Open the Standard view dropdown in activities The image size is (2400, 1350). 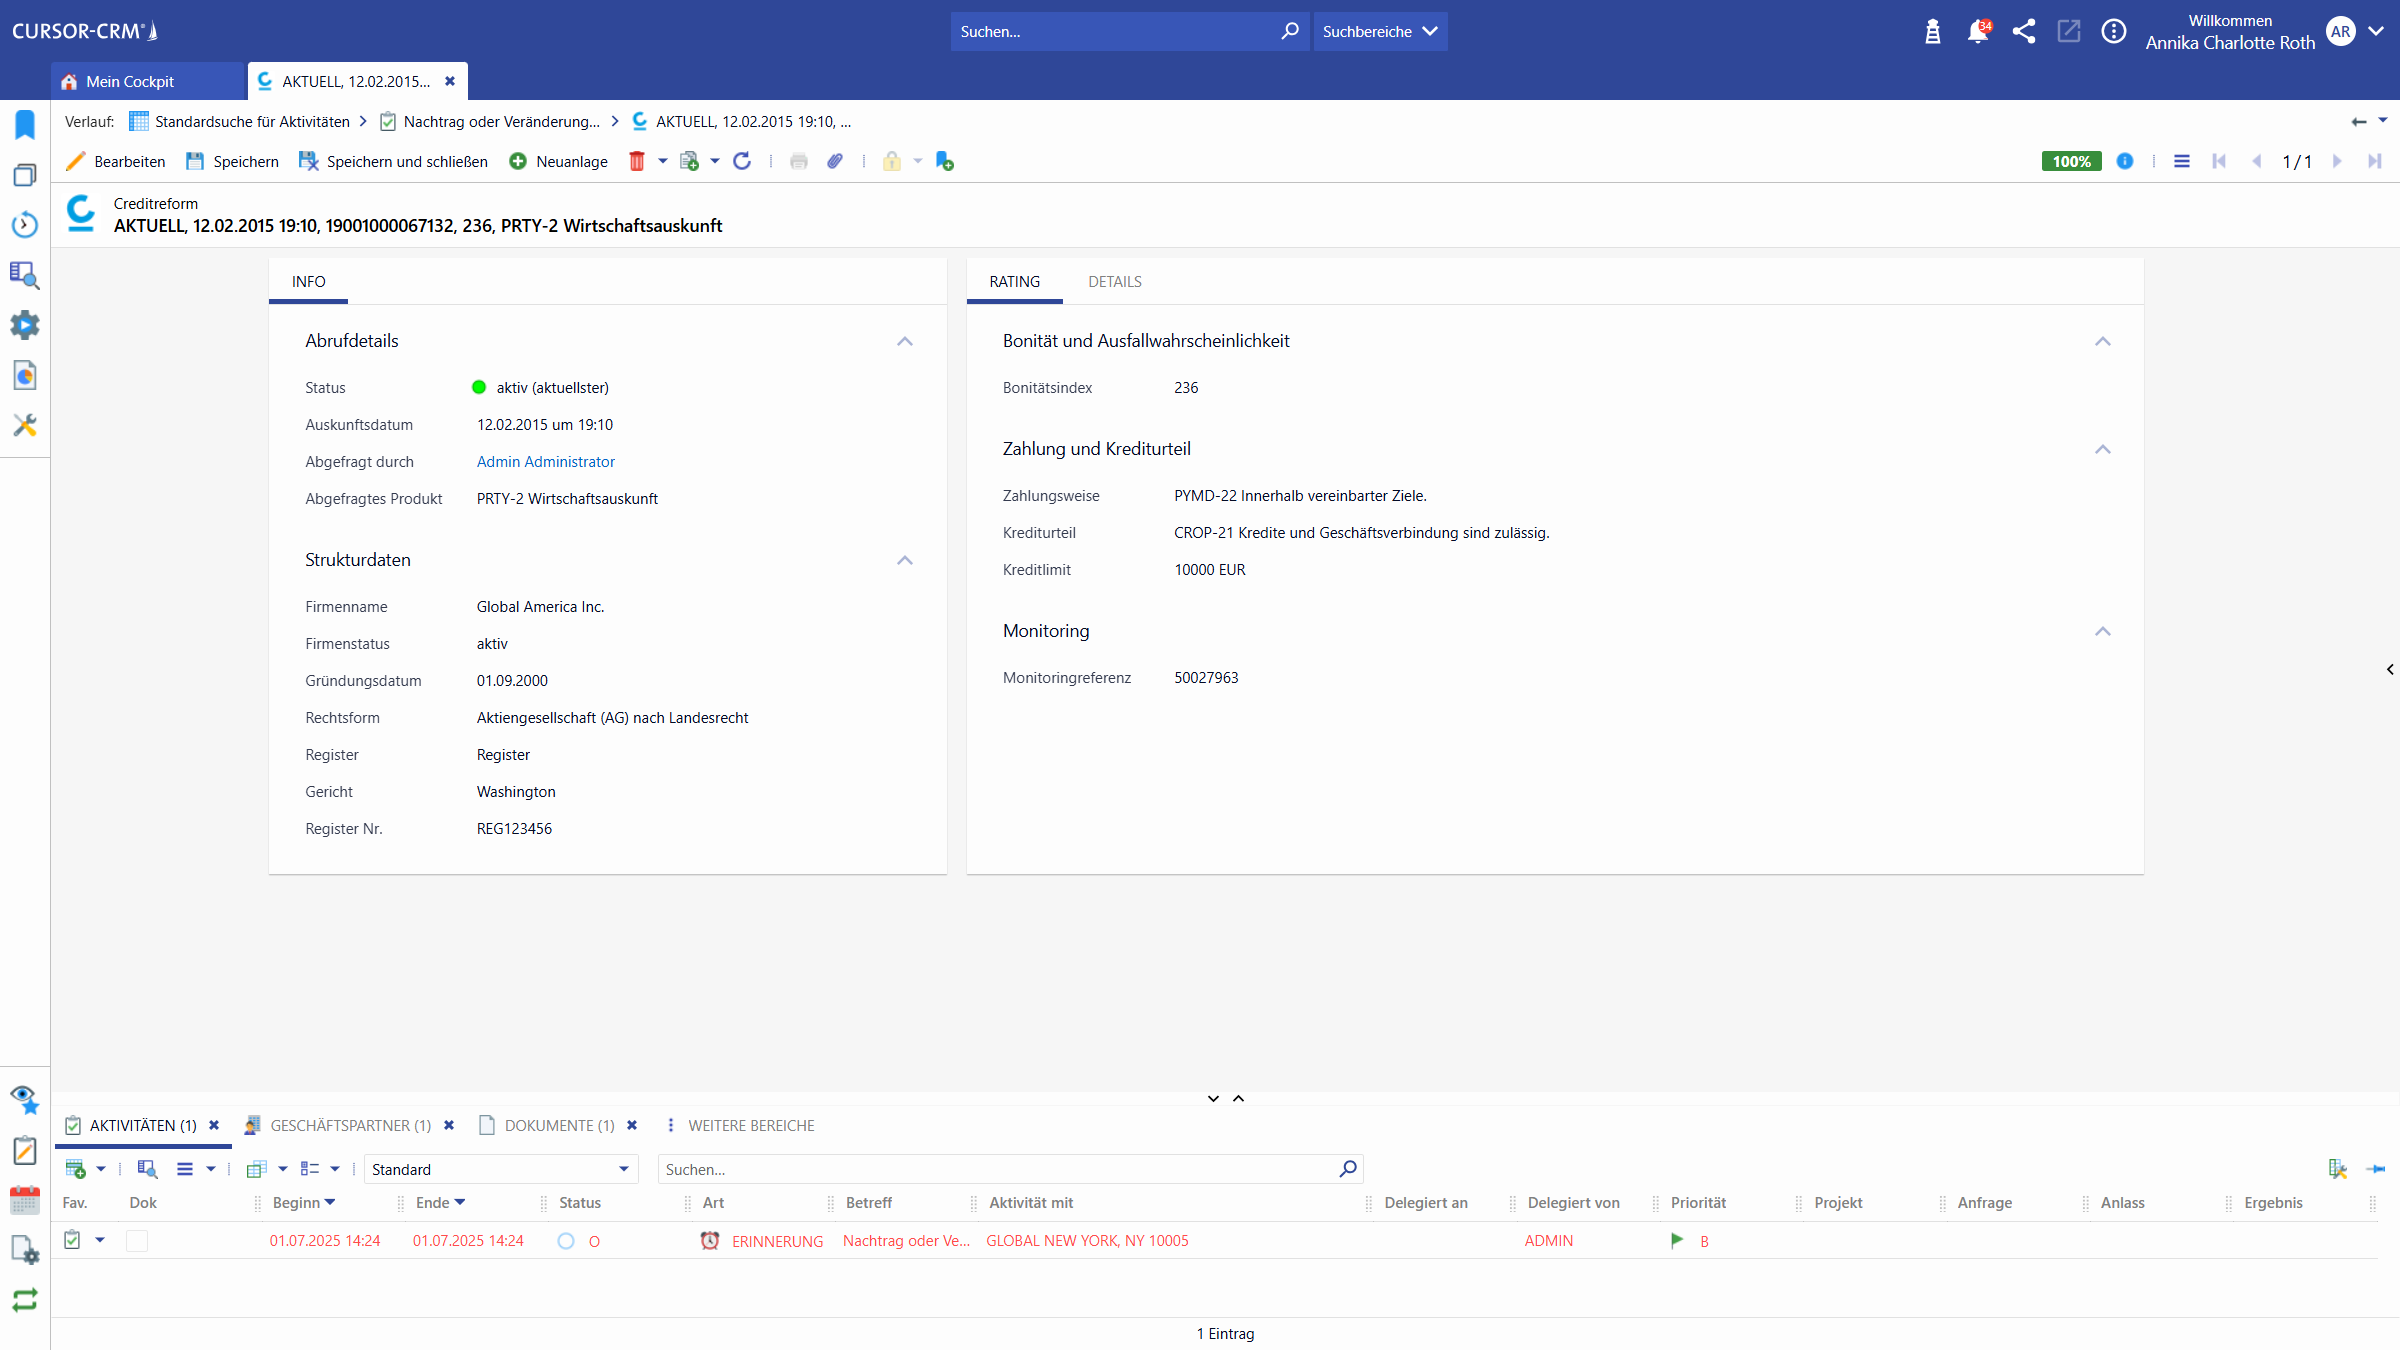[501, 1169]
